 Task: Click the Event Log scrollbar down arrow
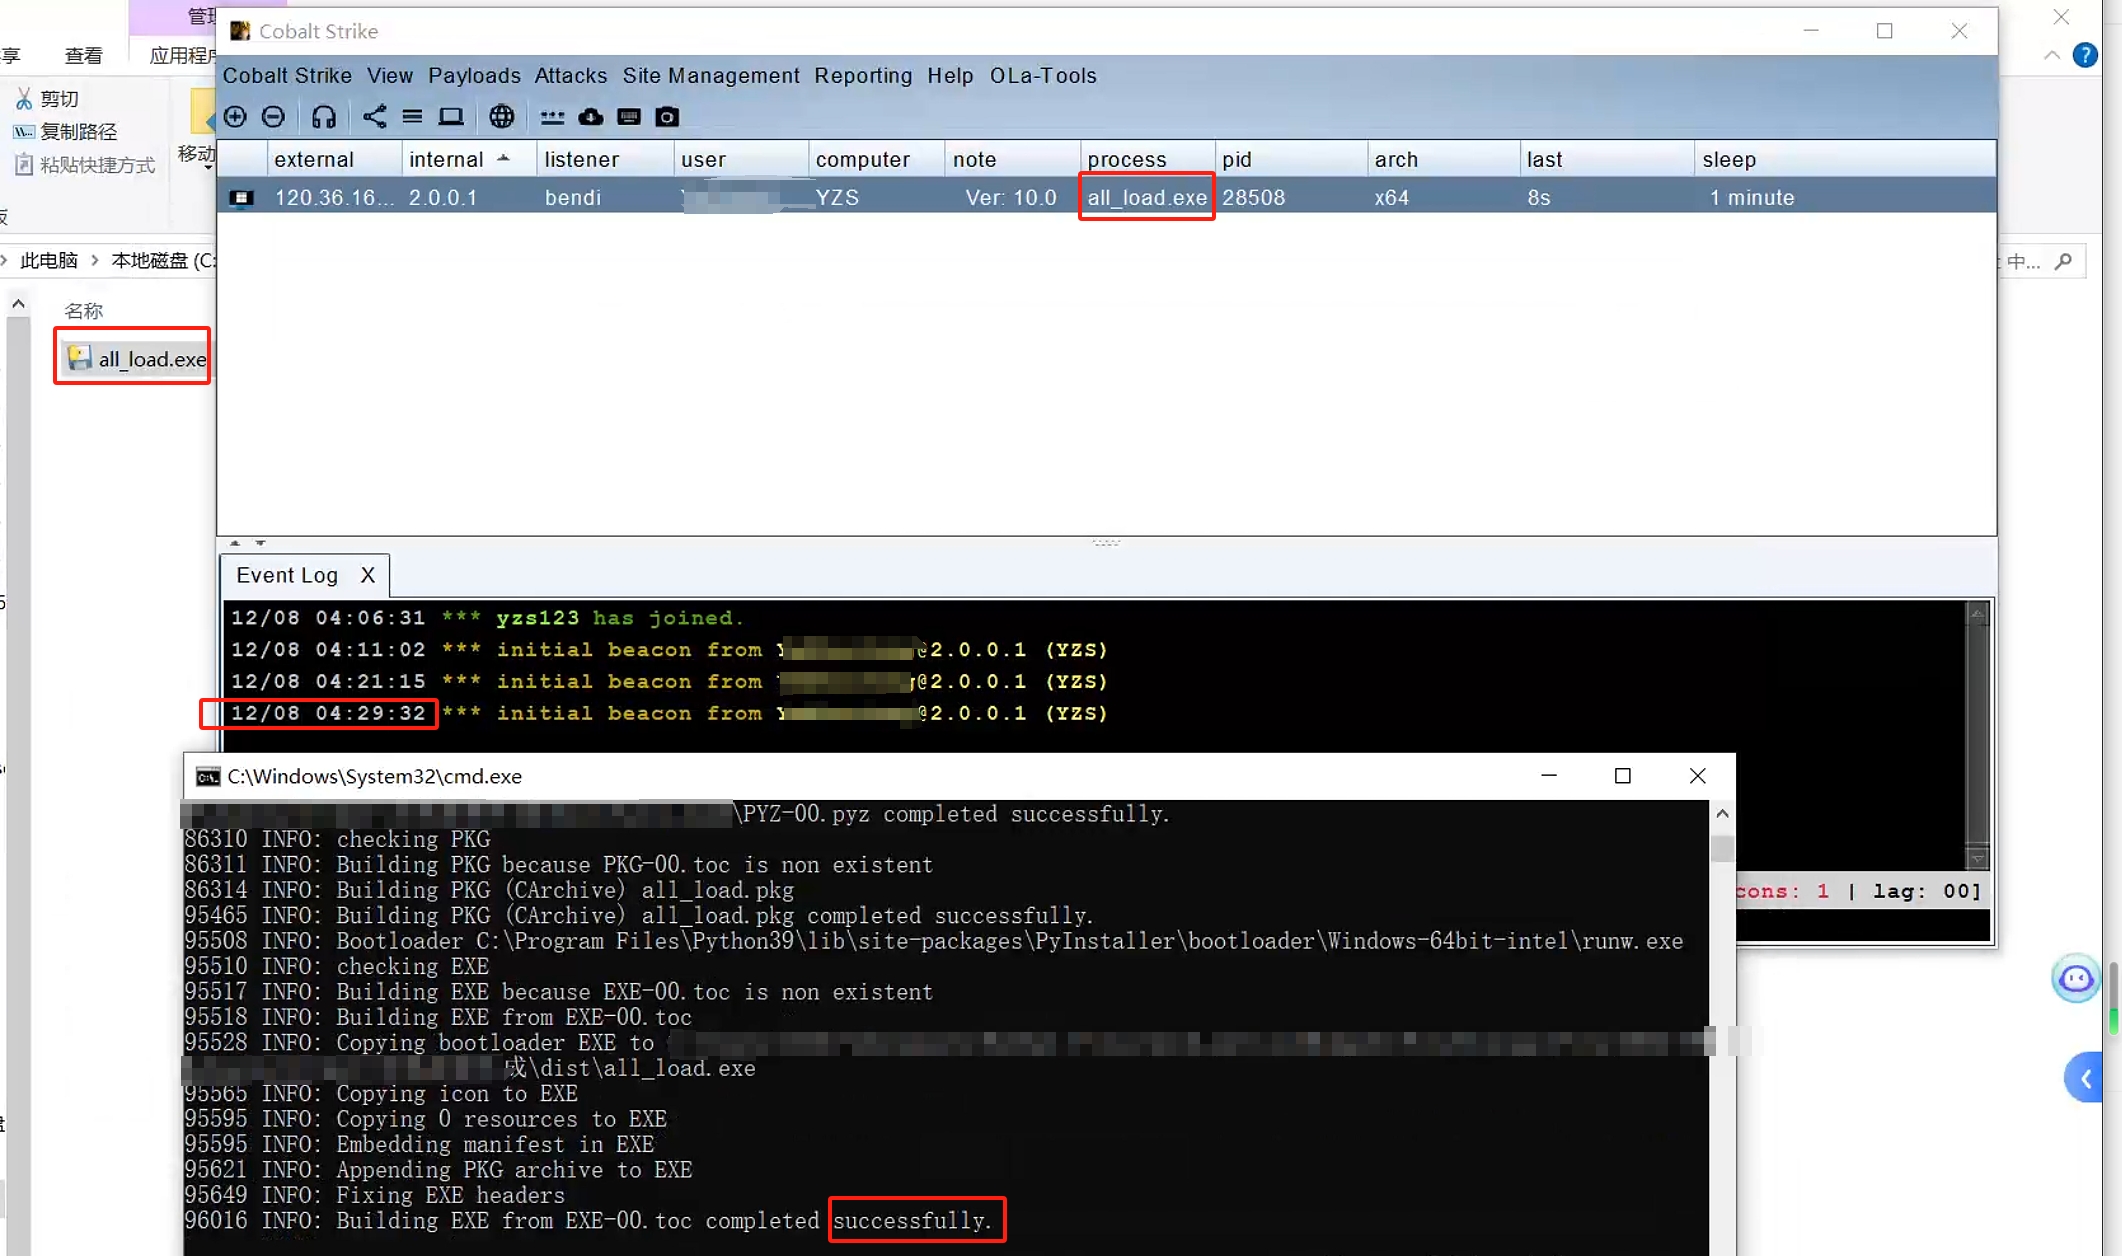click(1977, 859)
